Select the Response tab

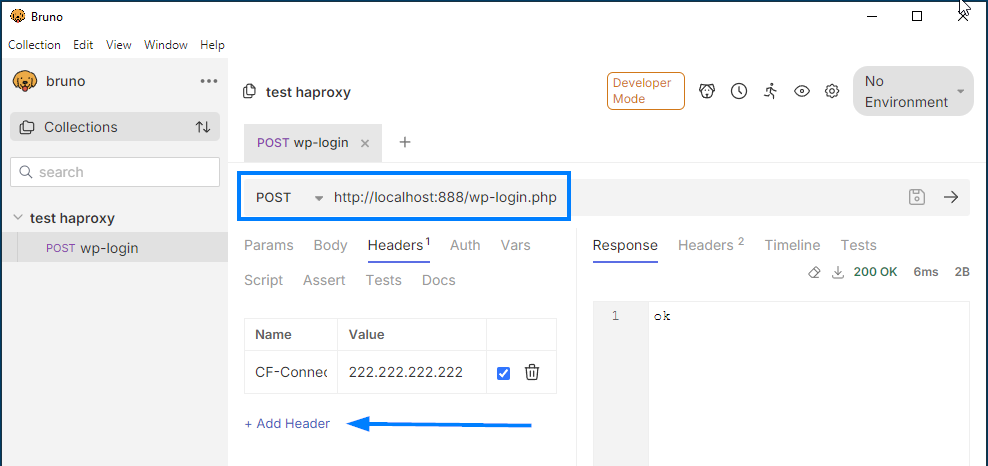click(x=625, y=246)
